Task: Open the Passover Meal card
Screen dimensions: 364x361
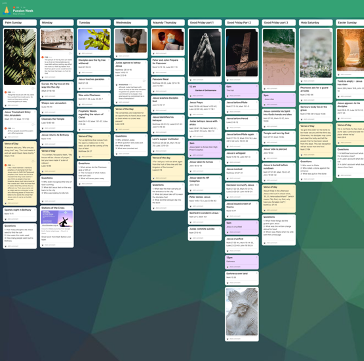Action: [x=168, y=85]
